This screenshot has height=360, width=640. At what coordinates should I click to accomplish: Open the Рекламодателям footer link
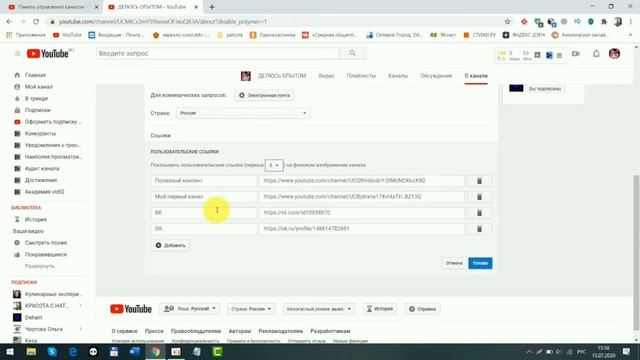point(280,331)
